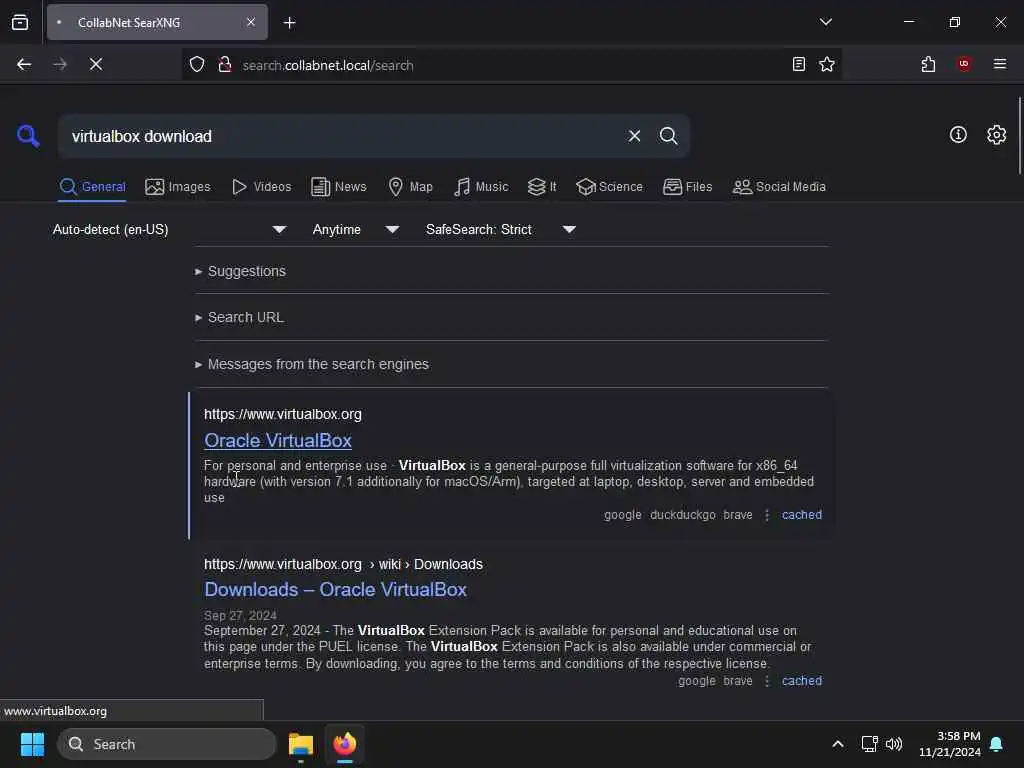
Task: Click duckduckgo engine label on first result
Action: [x=682, y=515]
